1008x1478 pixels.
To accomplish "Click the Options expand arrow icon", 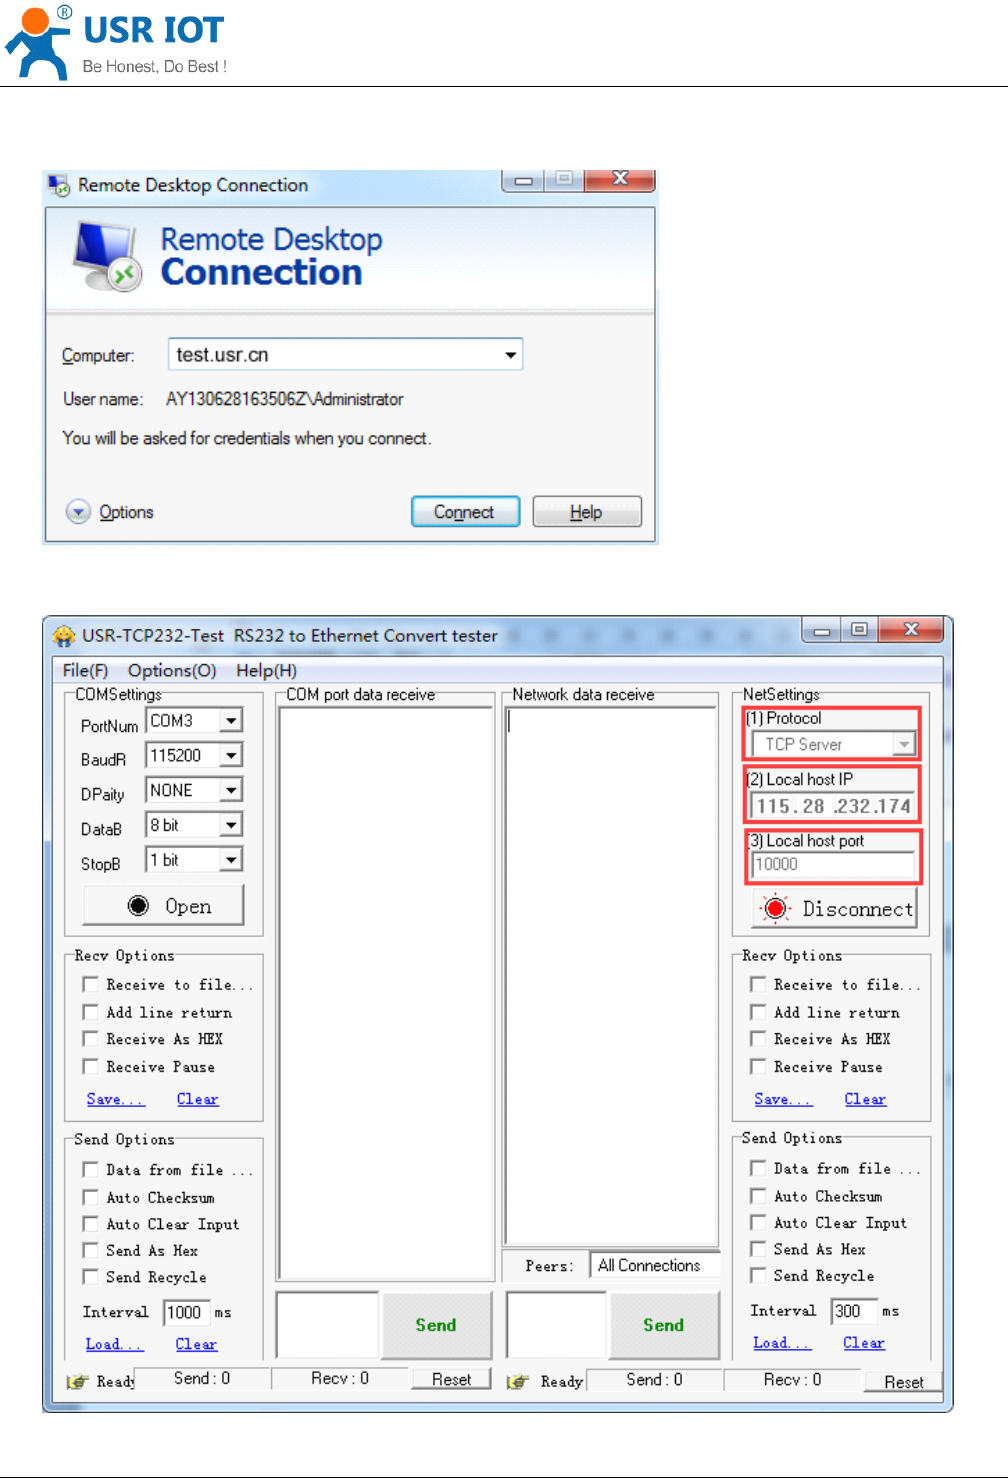I will [78, 512].
